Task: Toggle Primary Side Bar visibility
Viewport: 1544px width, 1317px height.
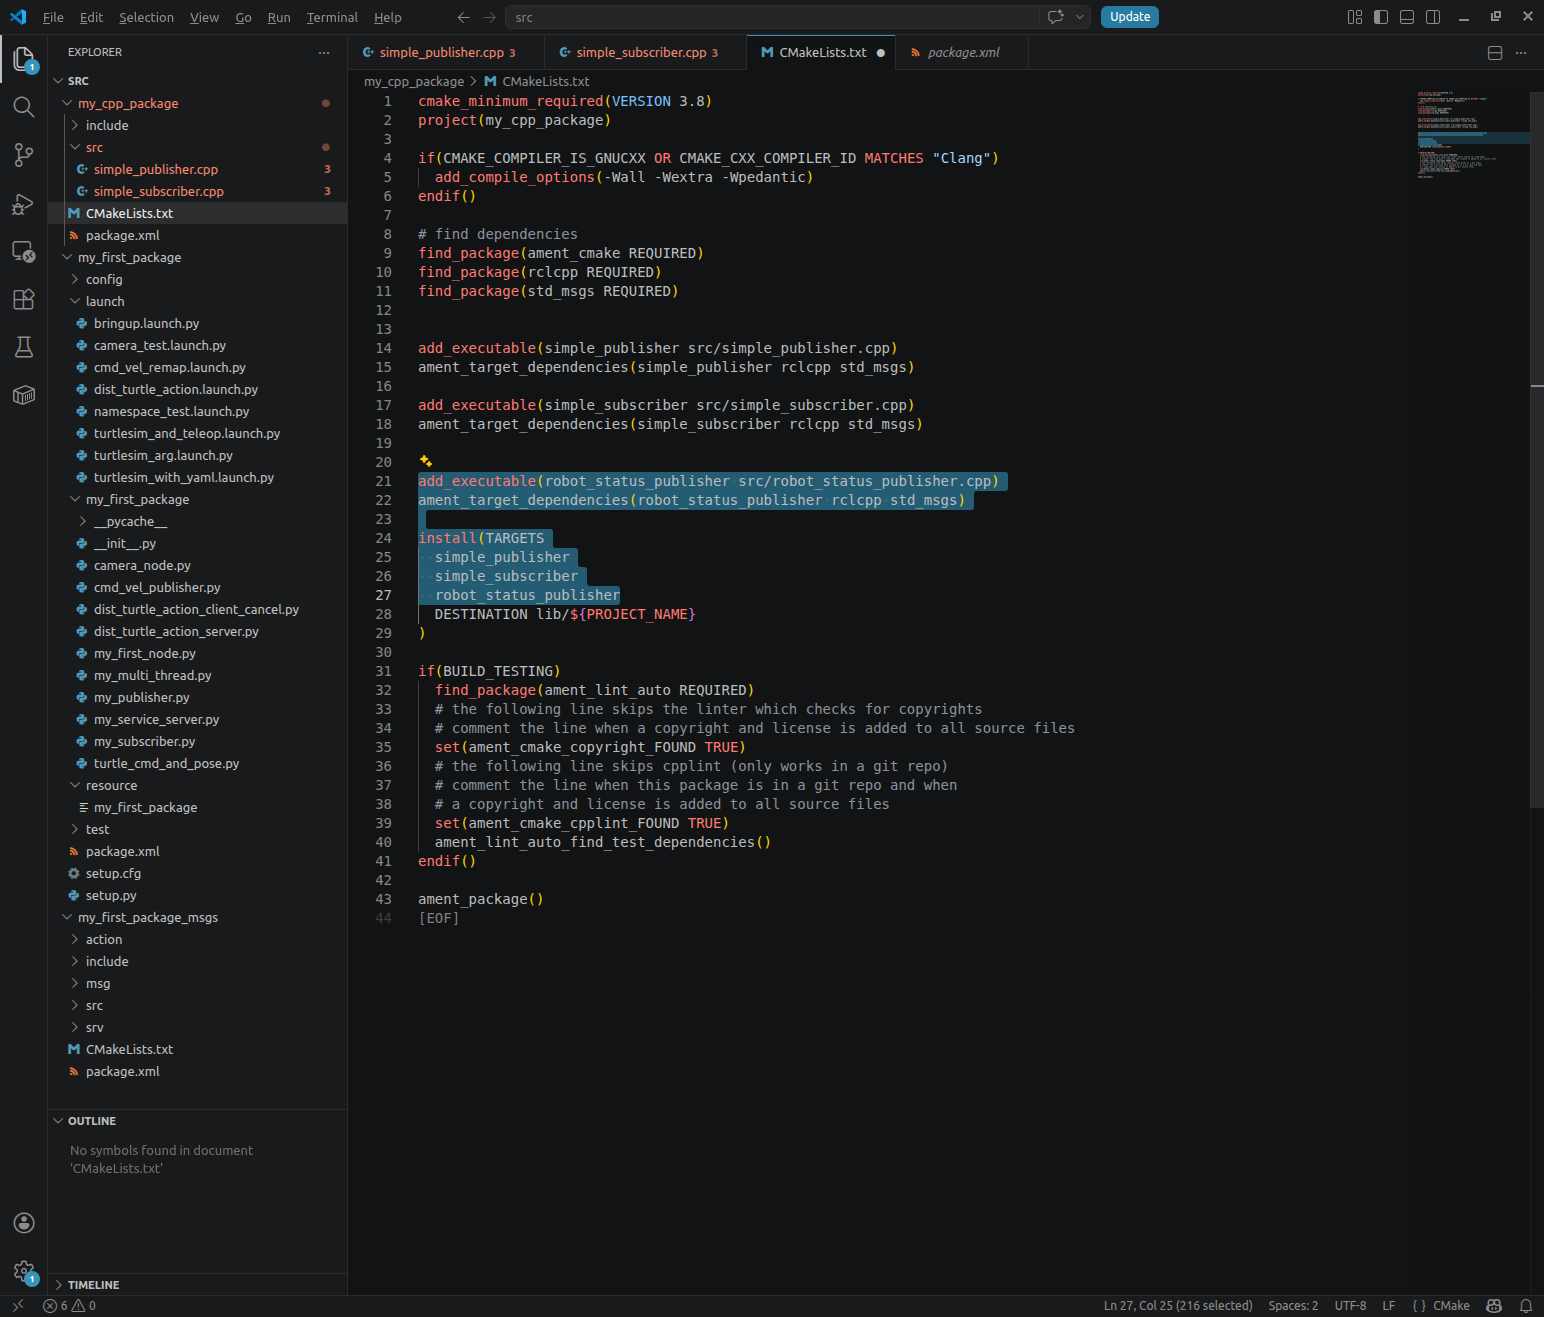Action: coord(1381,17)
